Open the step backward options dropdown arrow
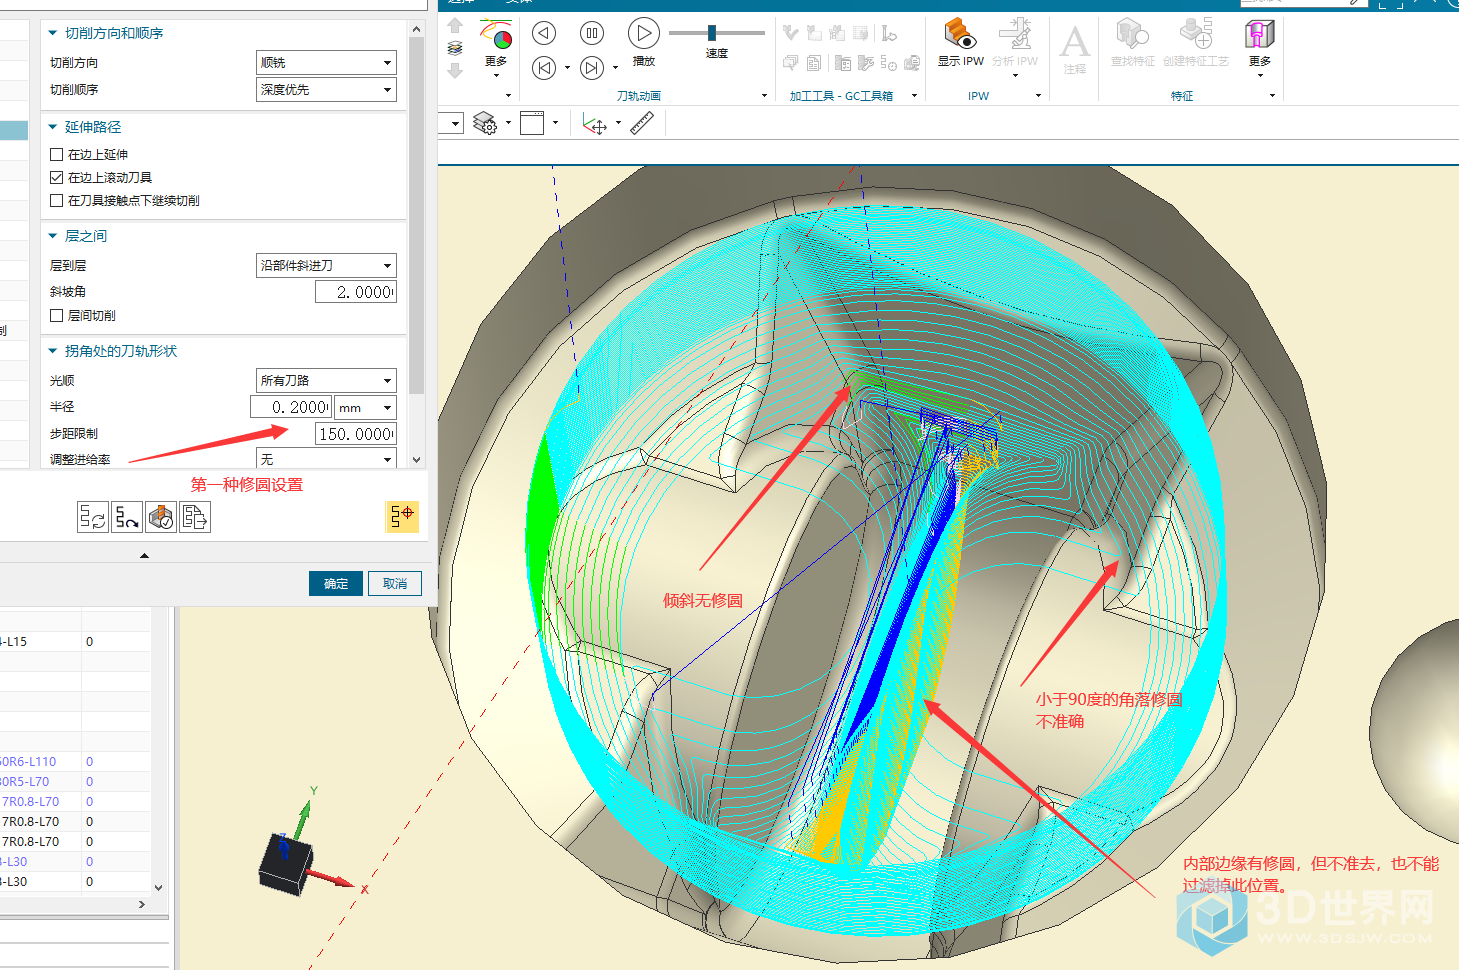 (567, 68)
